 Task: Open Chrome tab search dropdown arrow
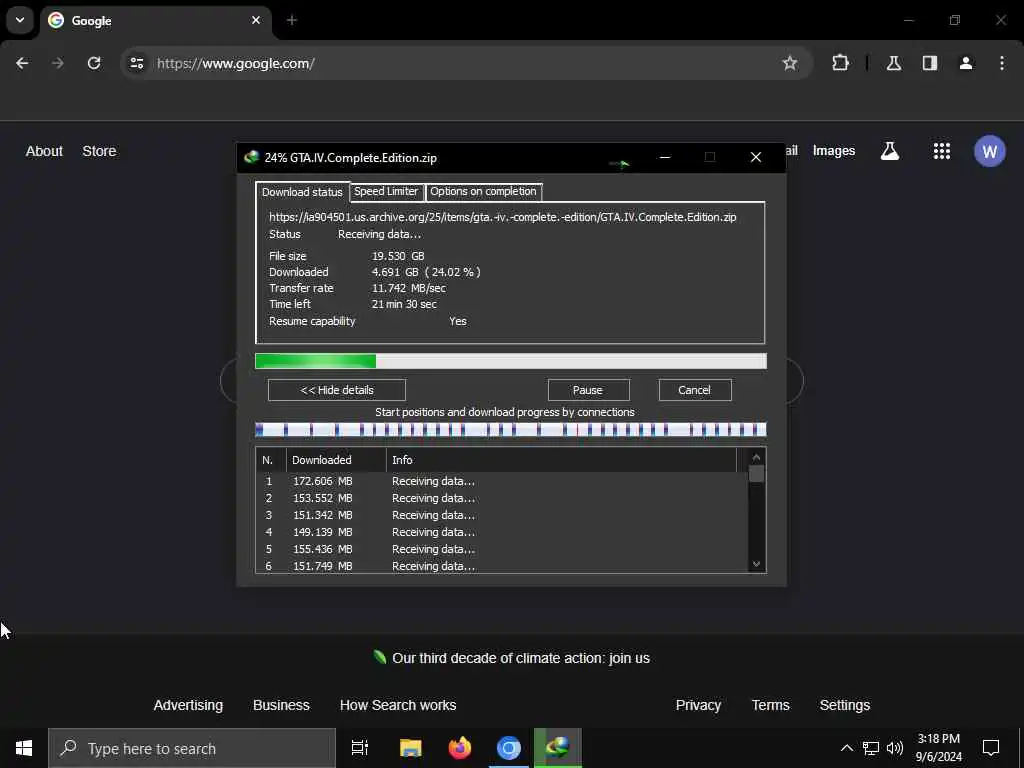click(20, 20)
